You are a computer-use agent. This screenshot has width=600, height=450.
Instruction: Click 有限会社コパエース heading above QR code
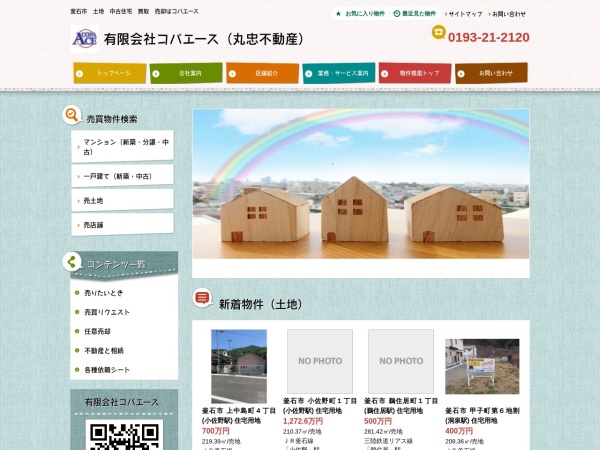[122, 402]
